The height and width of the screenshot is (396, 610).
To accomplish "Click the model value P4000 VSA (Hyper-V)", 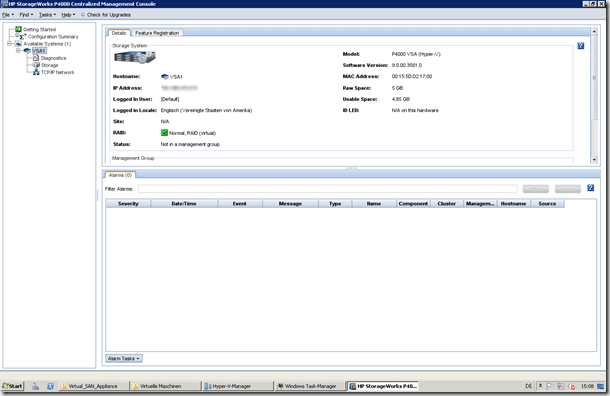I will (416, 54).
